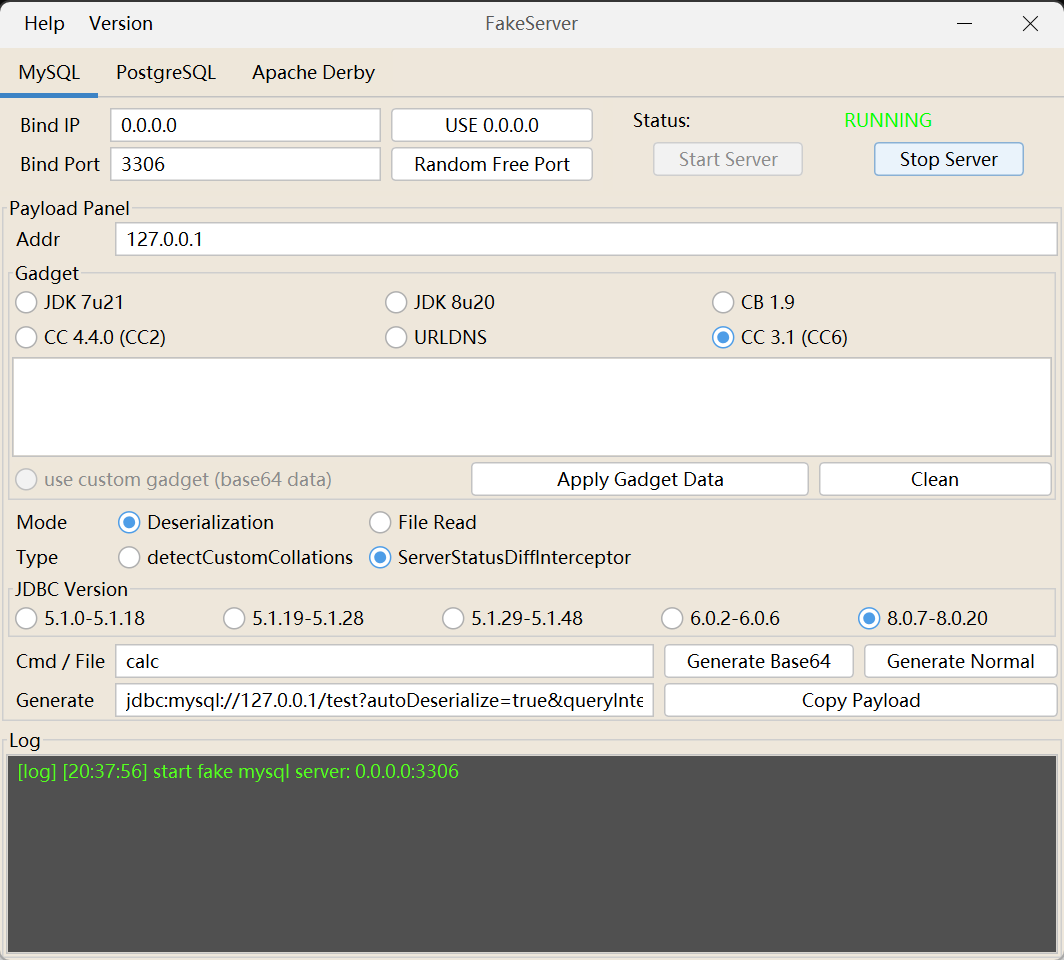This screenshot has height=960, width=1064.
Task: Click the Apply Gadget Data button
Action: 640,480
